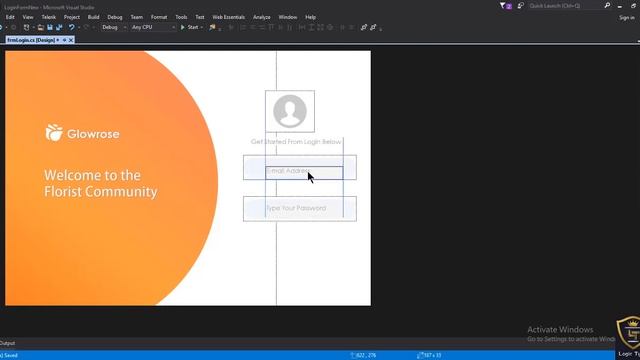This screenshot has height=360, width=640.
Task: Click the Save All icon
Action: (x=59, y=27)
